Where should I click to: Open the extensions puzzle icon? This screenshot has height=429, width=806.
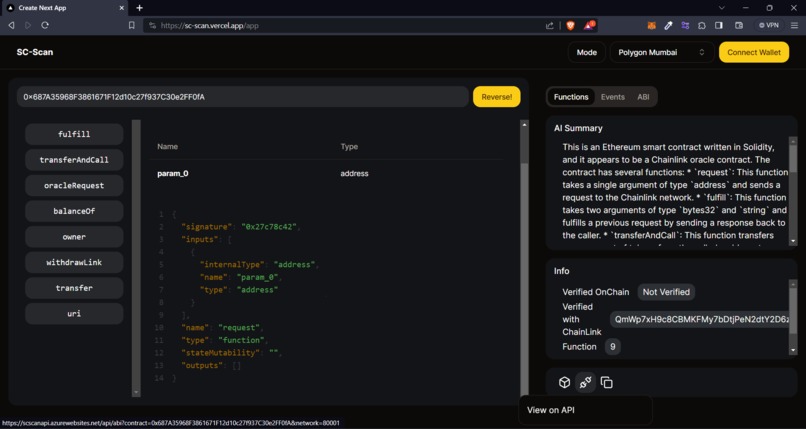[x=702, y=25]
